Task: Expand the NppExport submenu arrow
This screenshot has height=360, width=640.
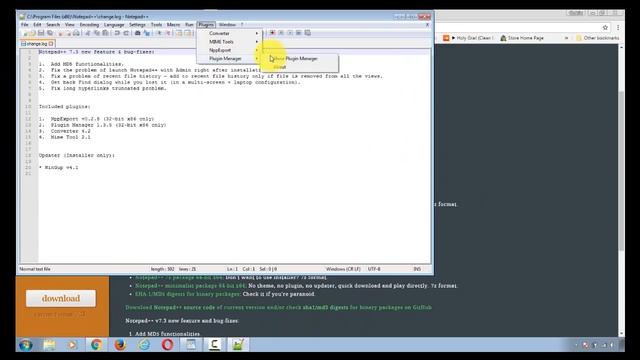Action: click(257, 50)
